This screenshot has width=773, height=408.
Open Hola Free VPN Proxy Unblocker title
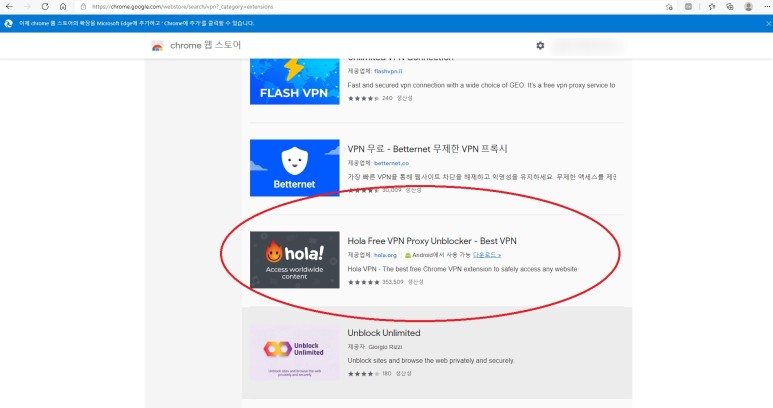click(432, 241)
